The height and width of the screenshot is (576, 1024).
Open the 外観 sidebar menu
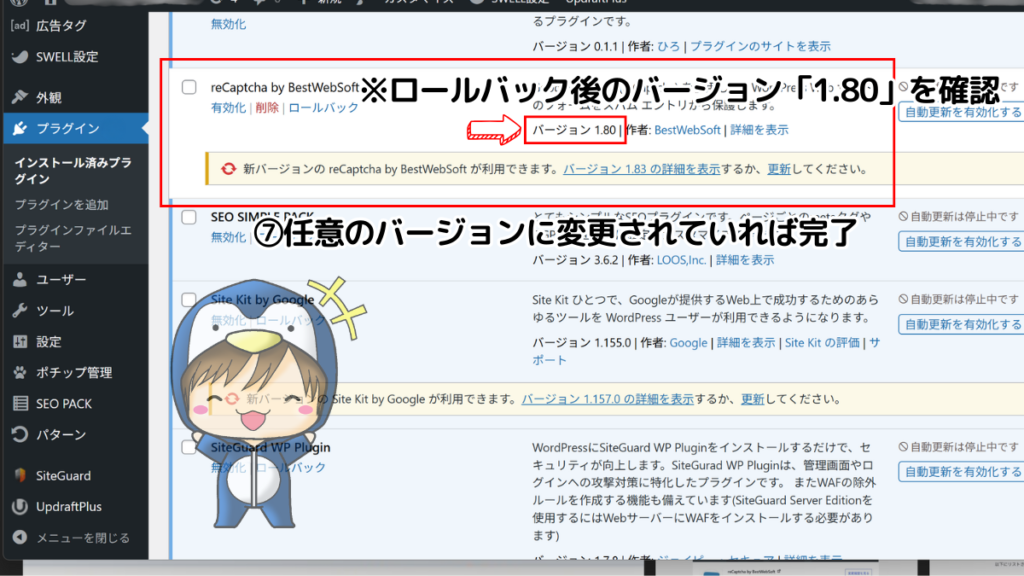49,97
